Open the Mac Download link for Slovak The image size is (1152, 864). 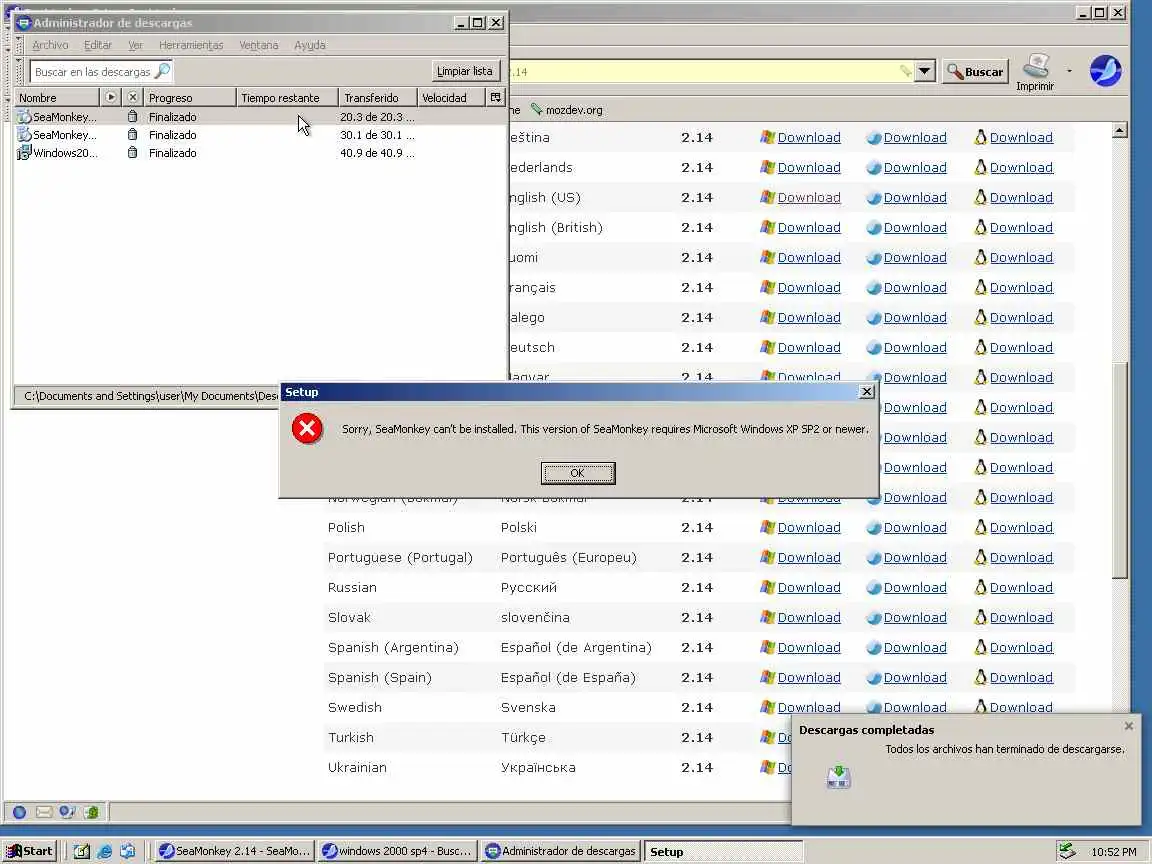point(915,618)
